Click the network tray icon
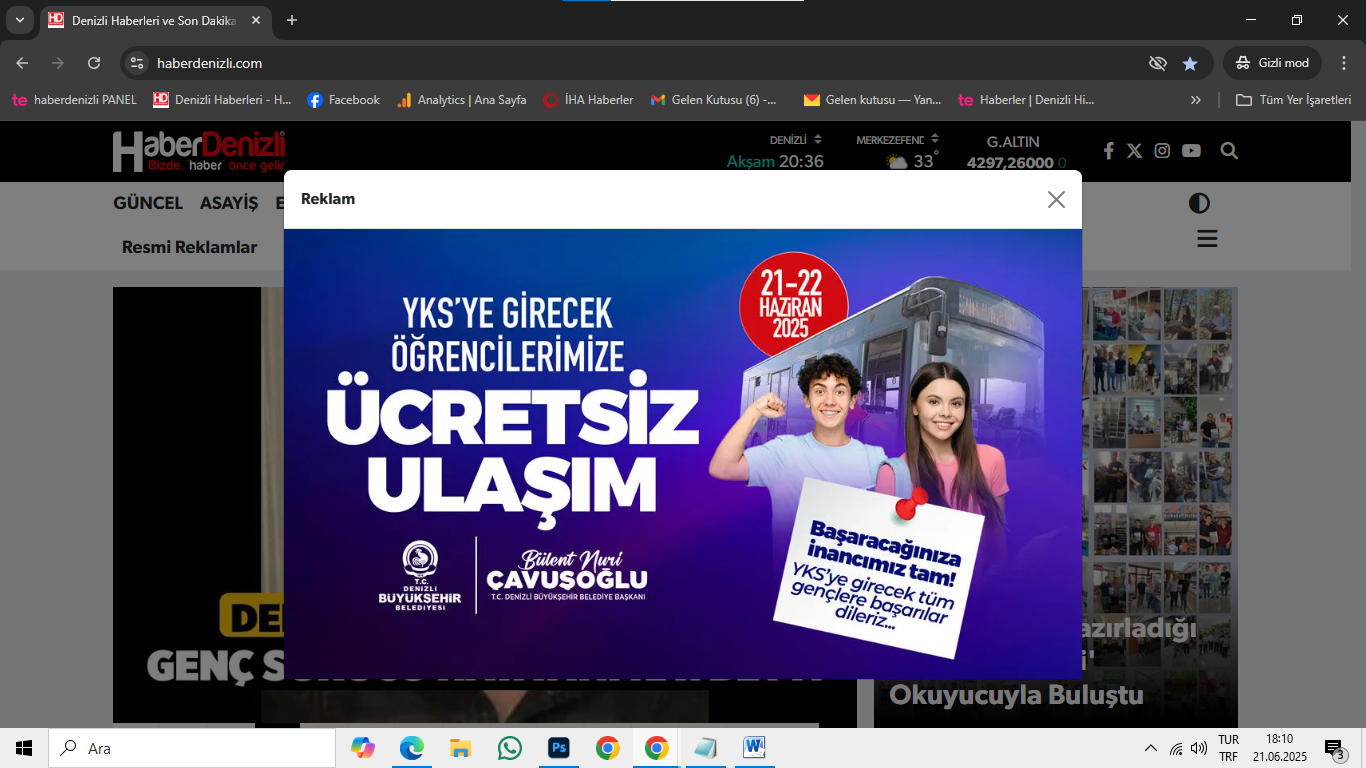 (x=1176, y=748)
